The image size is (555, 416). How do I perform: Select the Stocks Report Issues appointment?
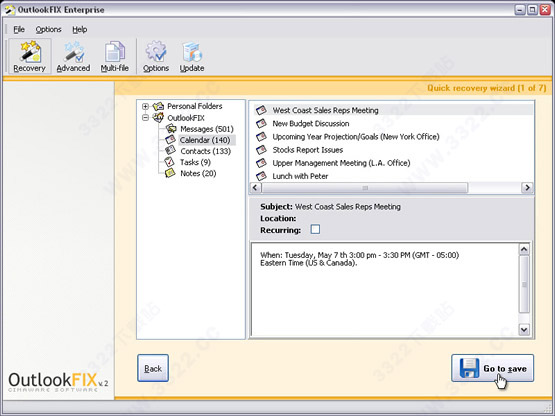click(x=308, y=150)
